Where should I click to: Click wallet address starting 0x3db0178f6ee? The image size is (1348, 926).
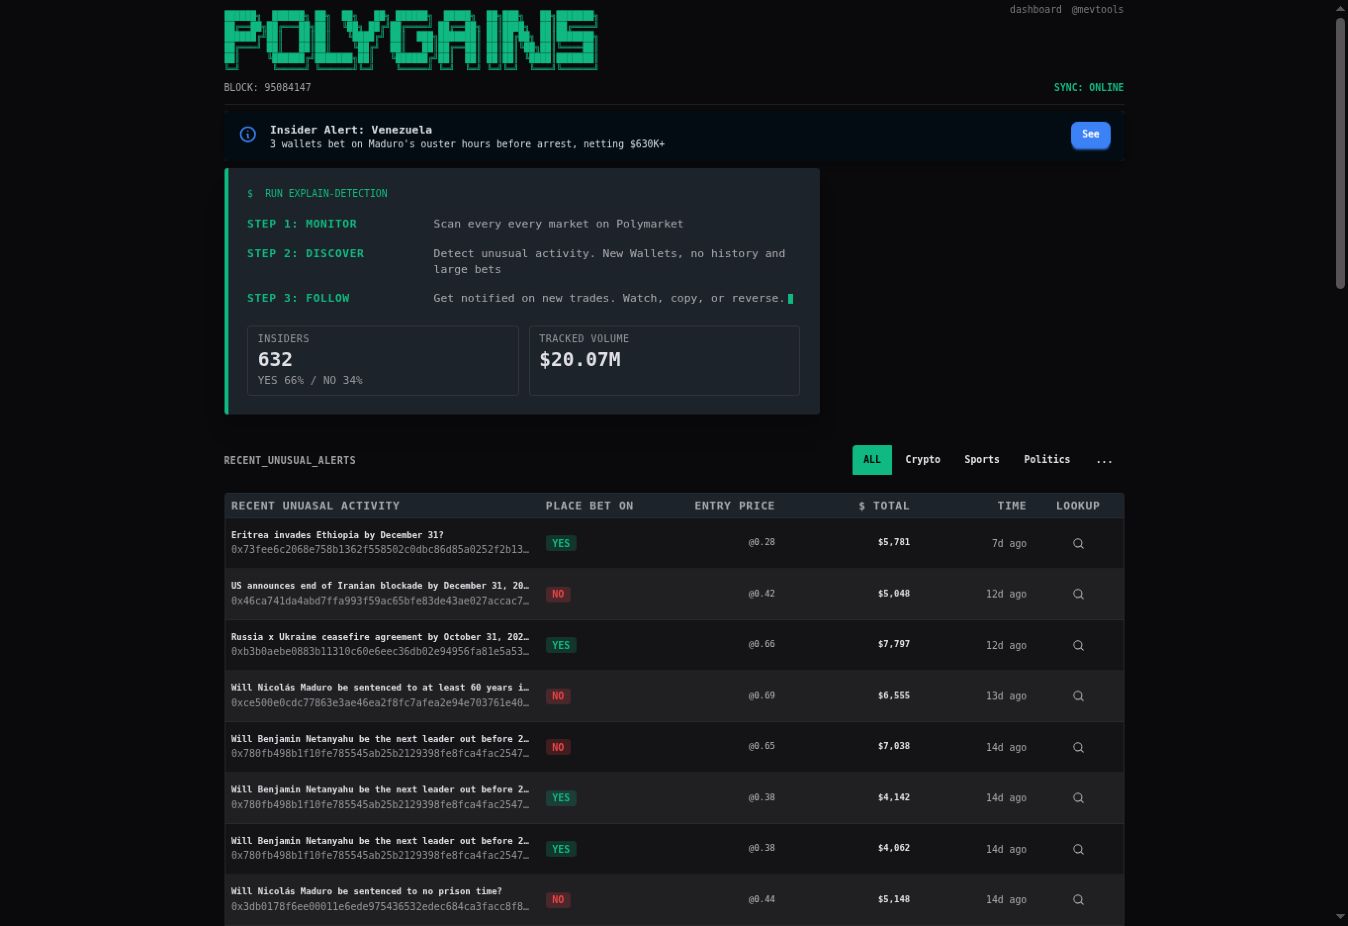coord(380,907)
